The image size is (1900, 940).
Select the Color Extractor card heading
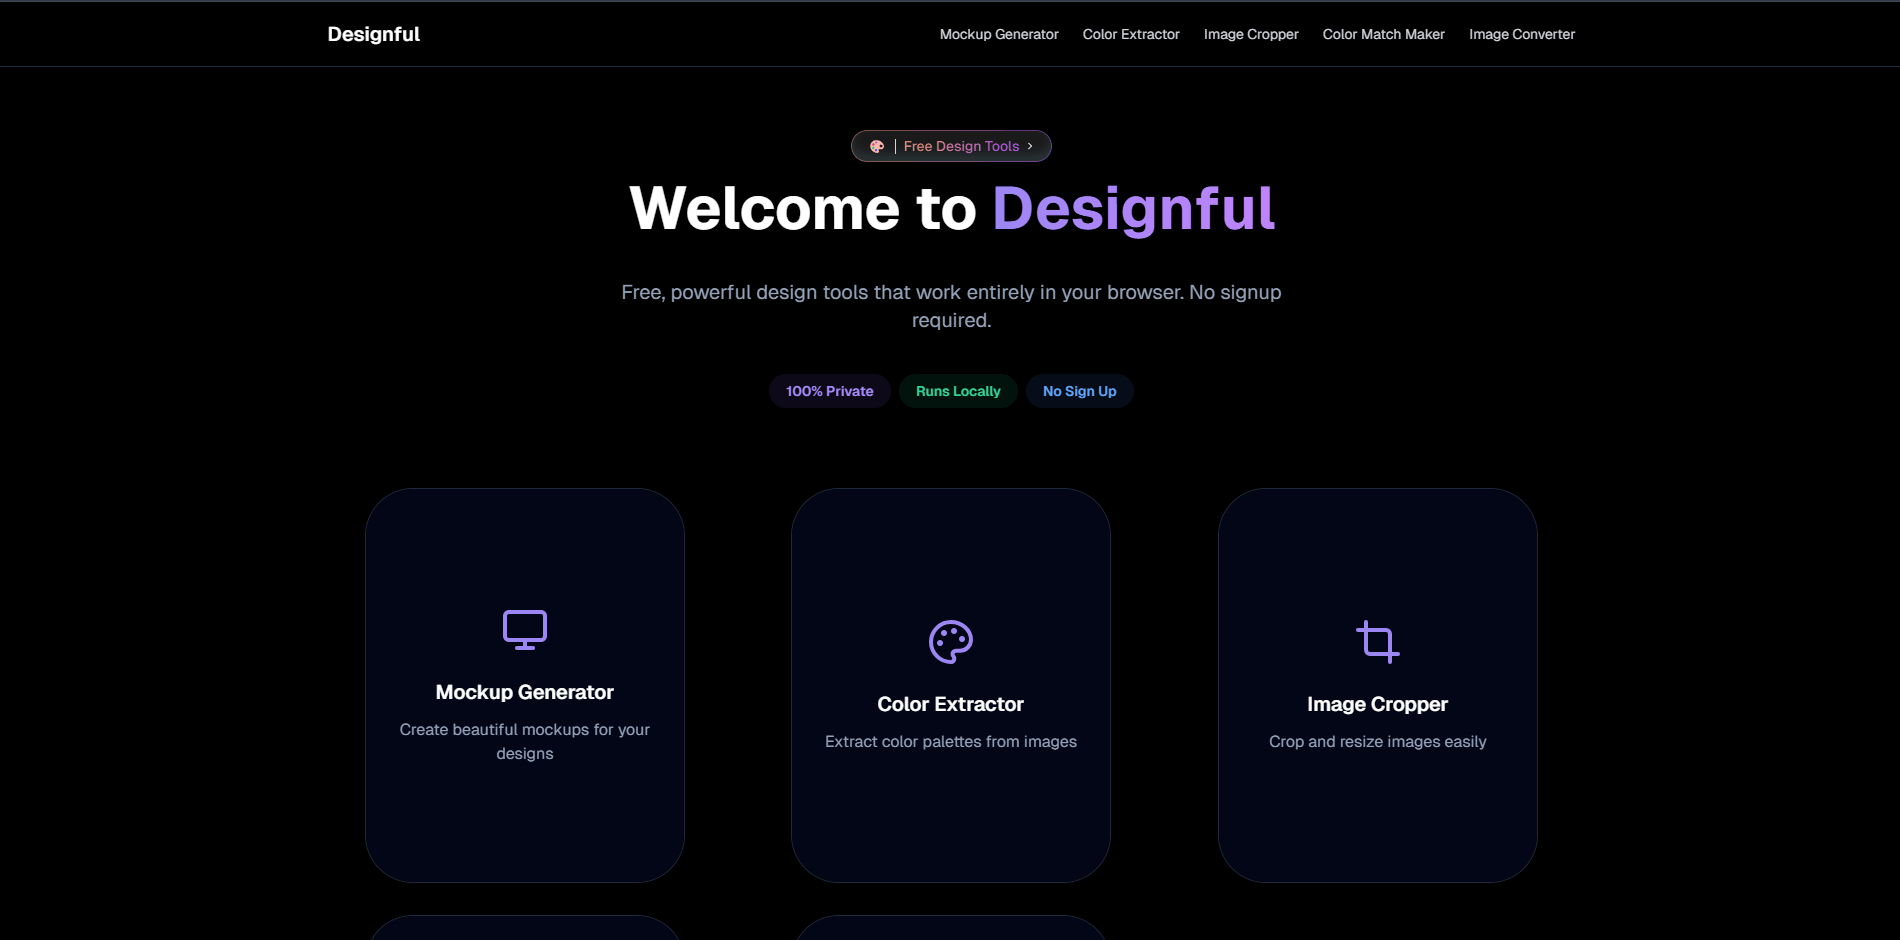click(950, 704)
